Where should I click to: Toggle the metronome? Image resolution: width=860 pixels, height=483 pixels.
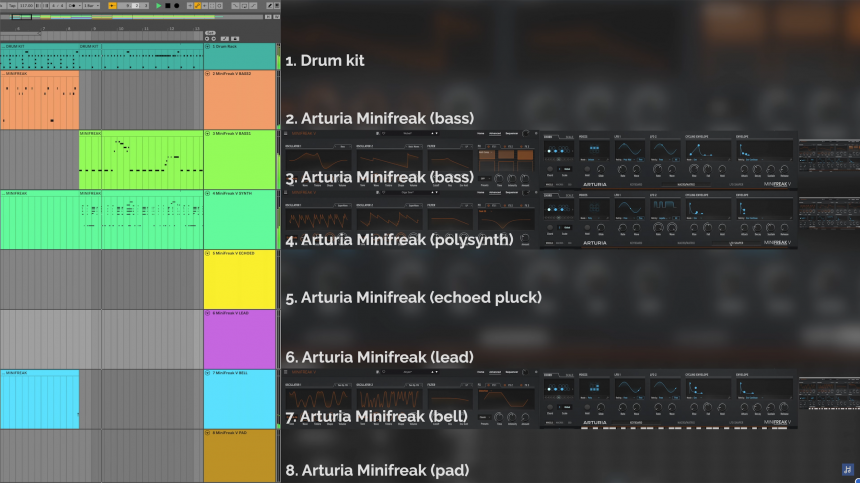click(x=73, y=5)
